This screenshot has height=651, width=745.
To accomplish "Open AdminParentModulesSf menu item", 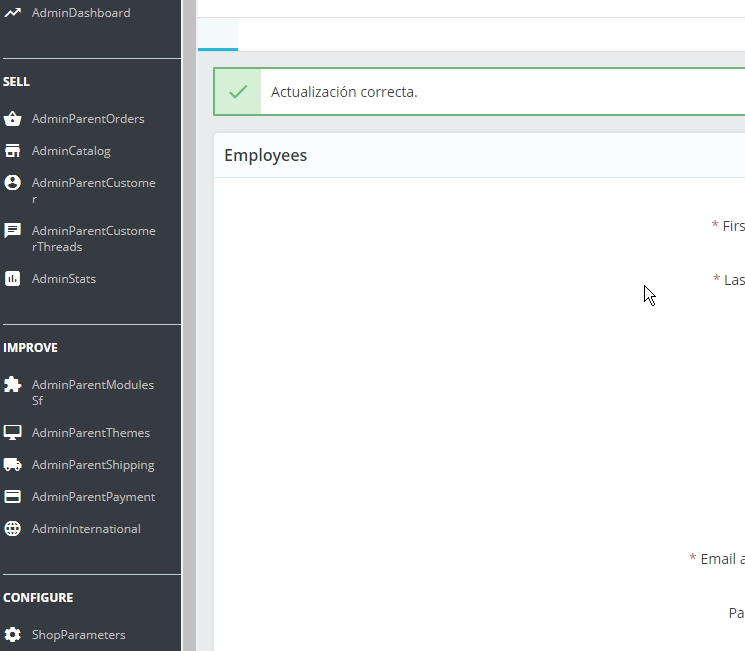I will coord(93,393).
